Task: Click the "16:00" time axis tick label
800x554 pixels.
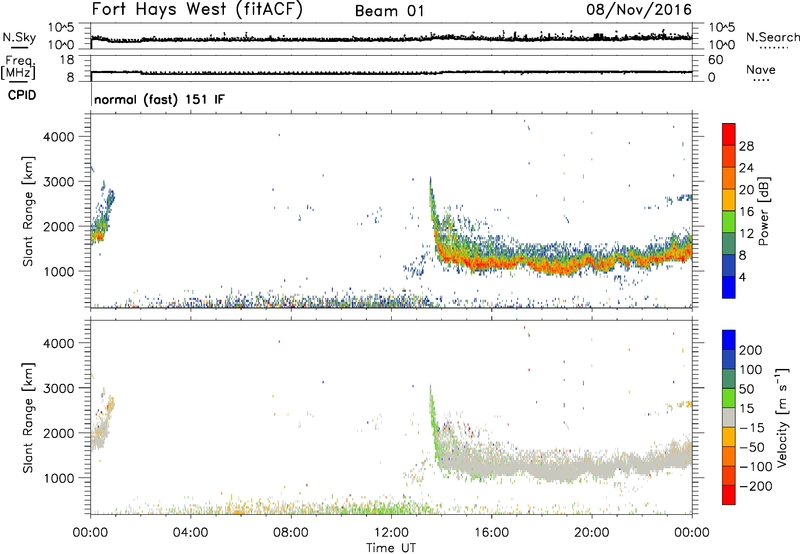Action: tap(491, 533)
